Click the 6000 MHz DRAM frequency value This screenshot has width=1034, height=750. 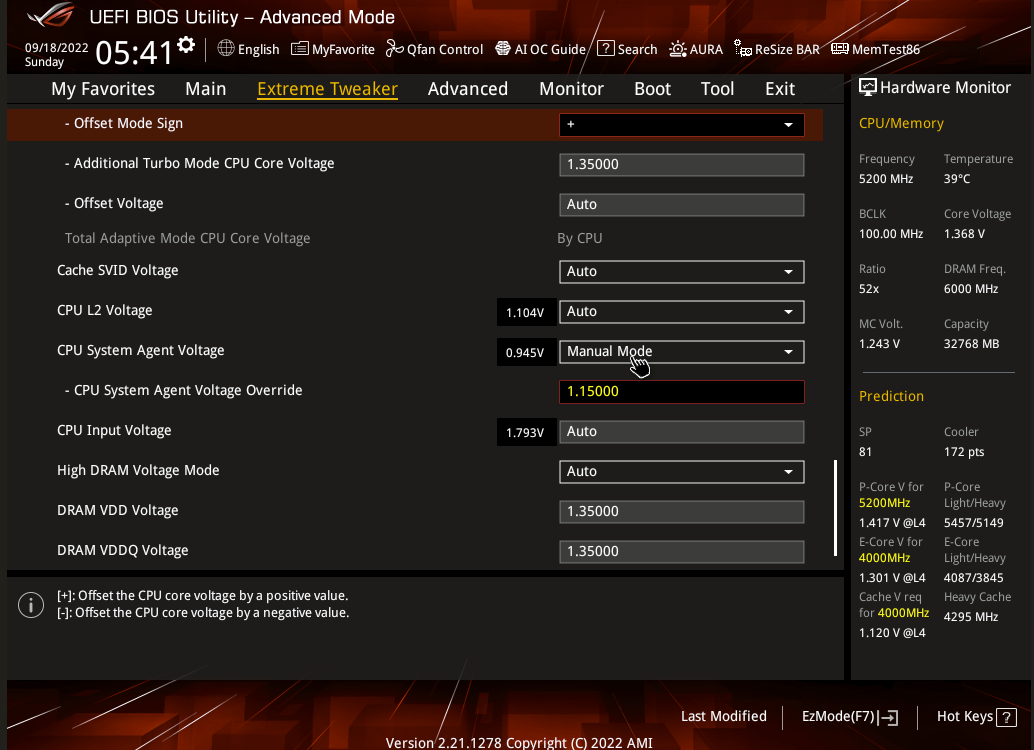click(971, 289)
